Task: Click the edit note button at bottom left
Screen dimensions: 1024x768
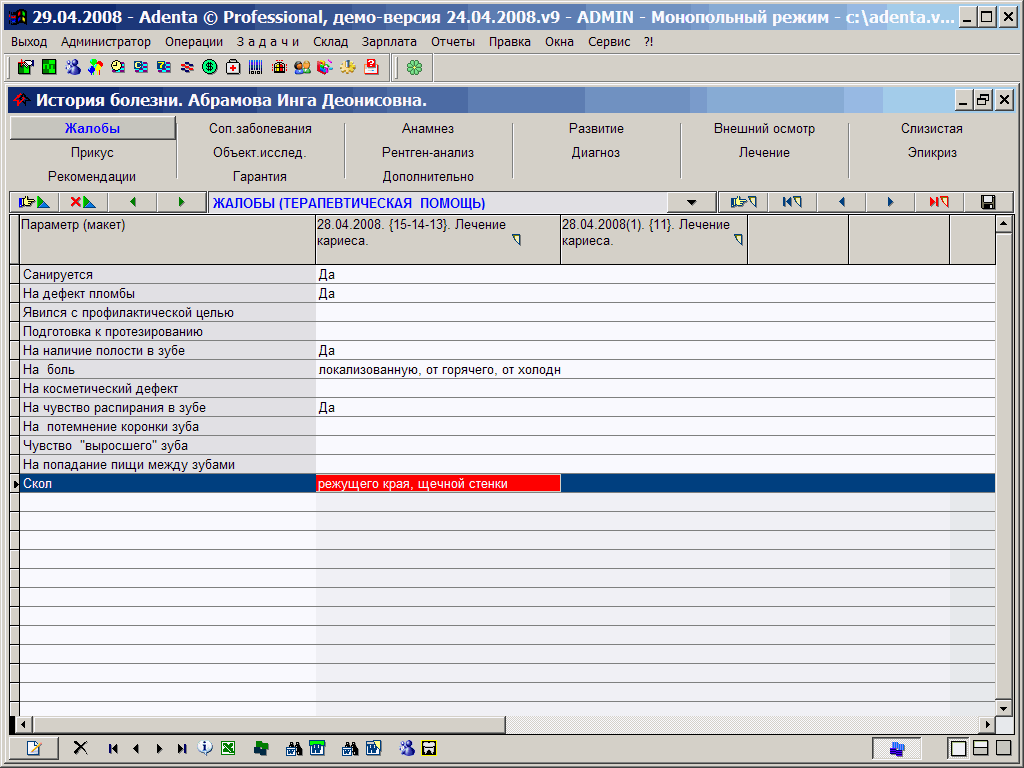Action: point(34,748)
